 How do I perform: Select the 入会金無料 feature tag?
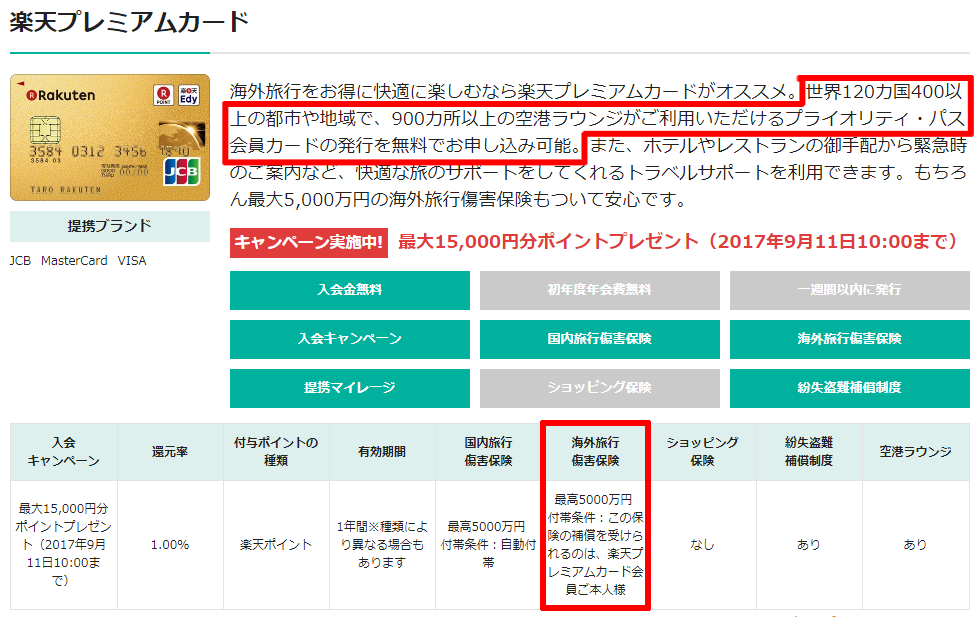tap(350, 290)
